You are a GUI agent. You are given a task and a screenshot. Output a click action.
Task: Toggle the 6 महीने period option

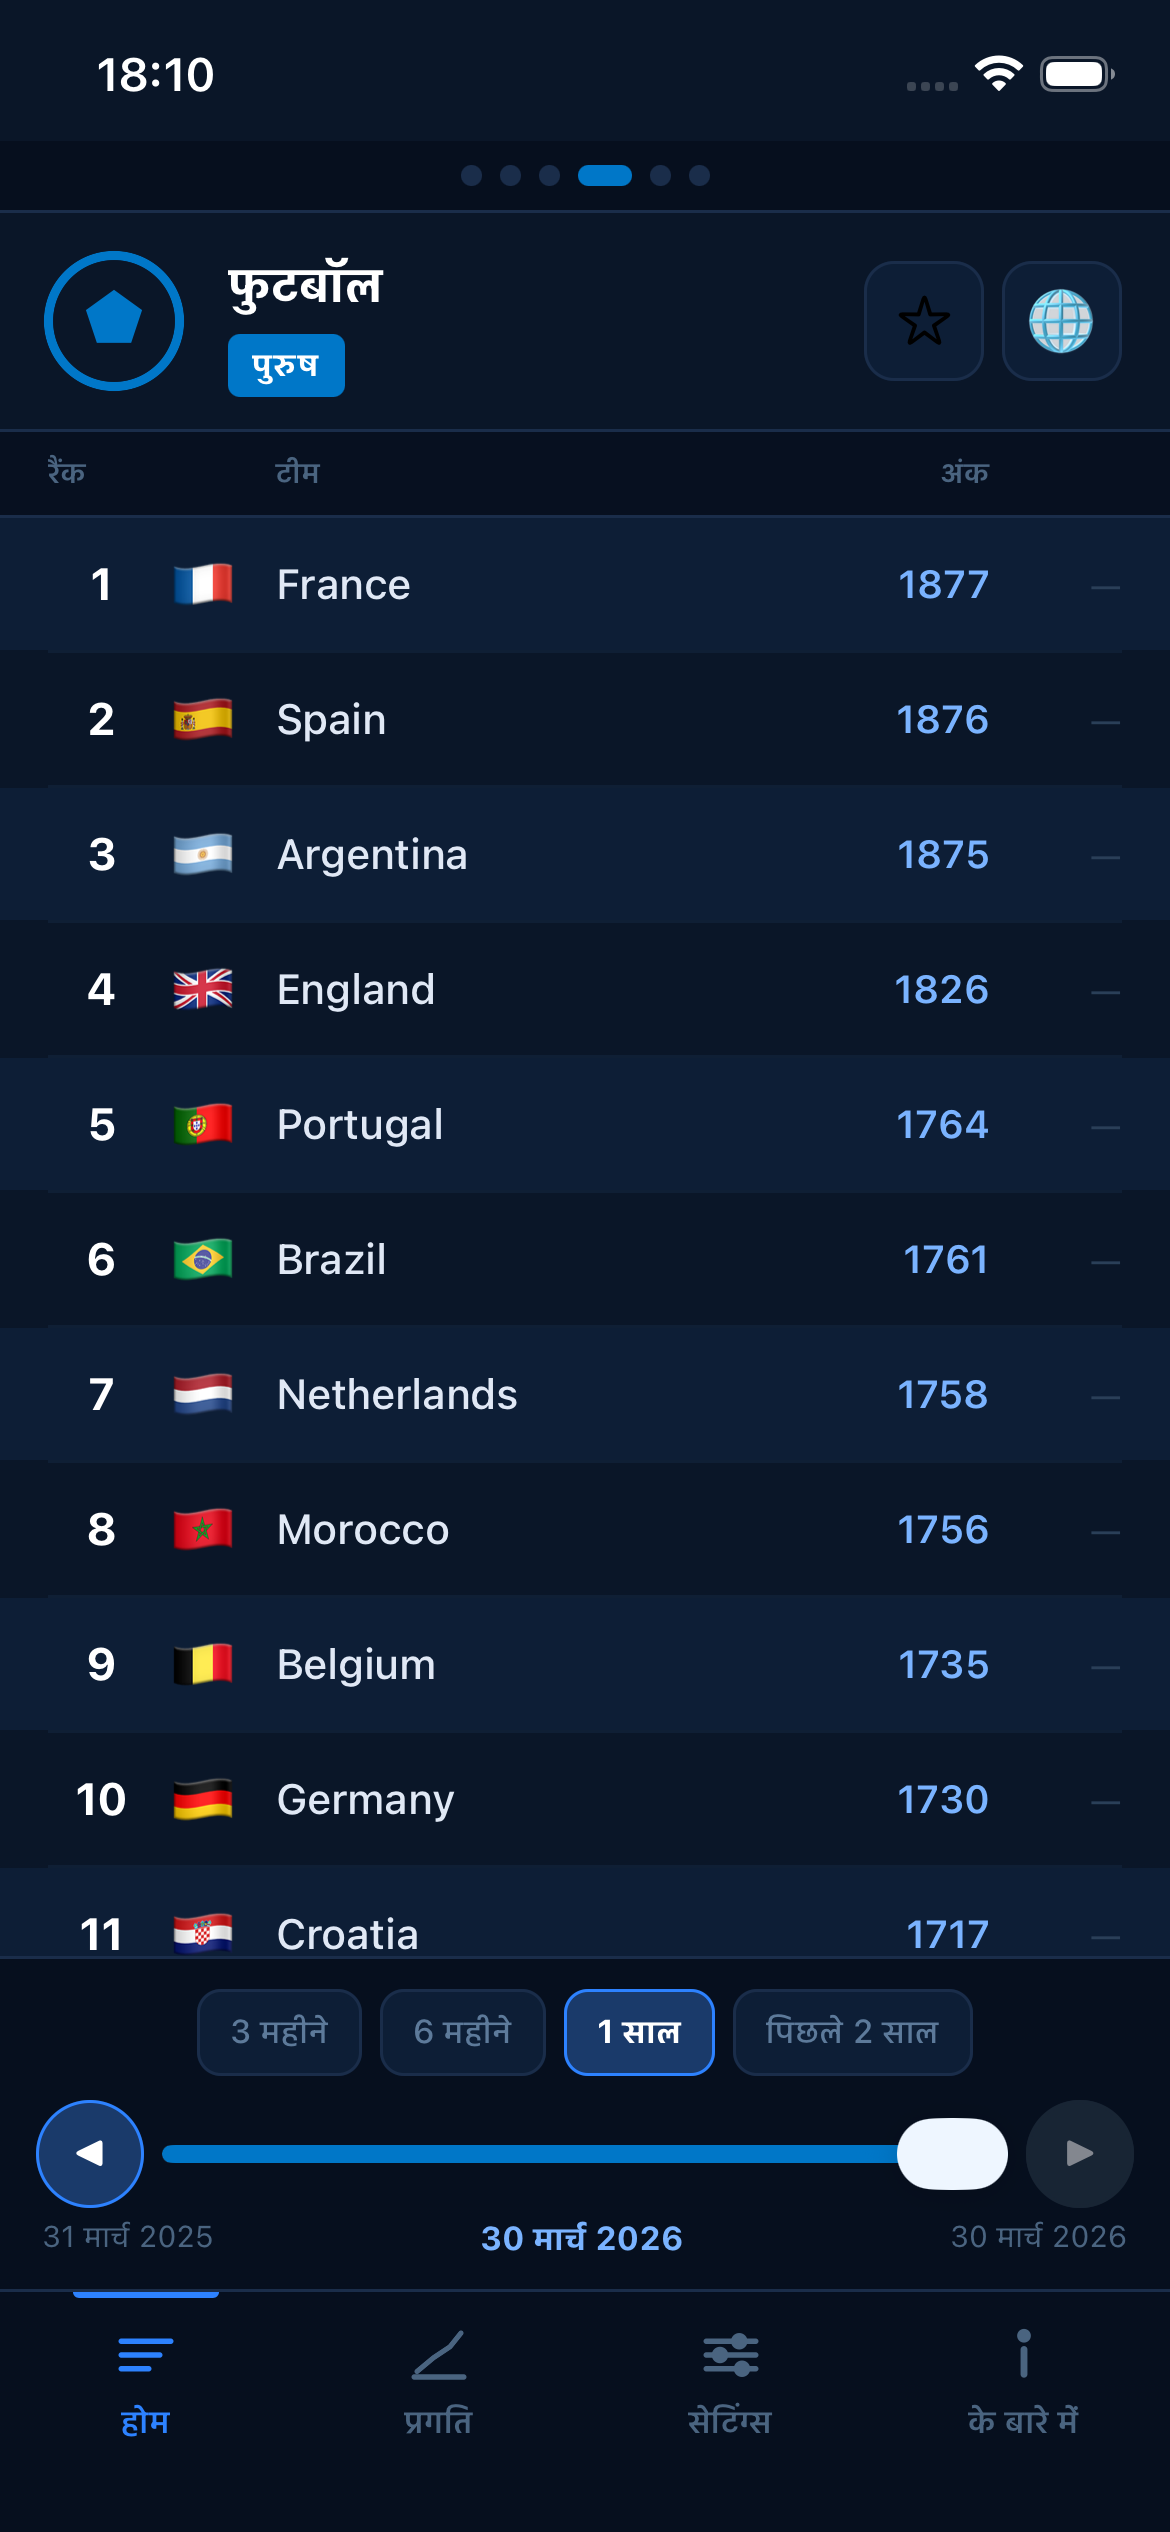click(x=462, y=2032)
